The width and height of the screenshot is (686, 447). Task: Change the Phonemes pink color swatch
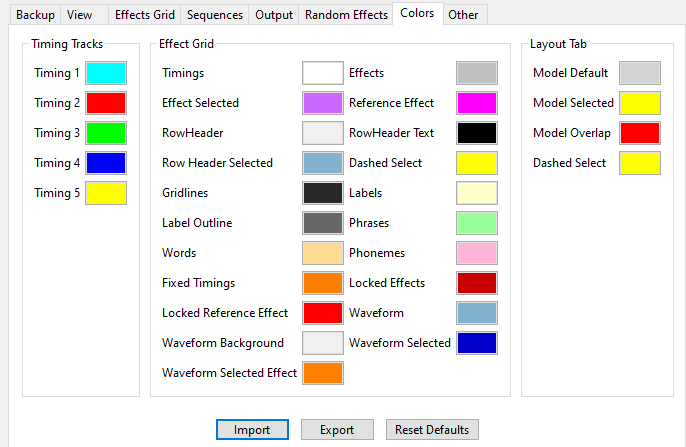coord(477,253)
